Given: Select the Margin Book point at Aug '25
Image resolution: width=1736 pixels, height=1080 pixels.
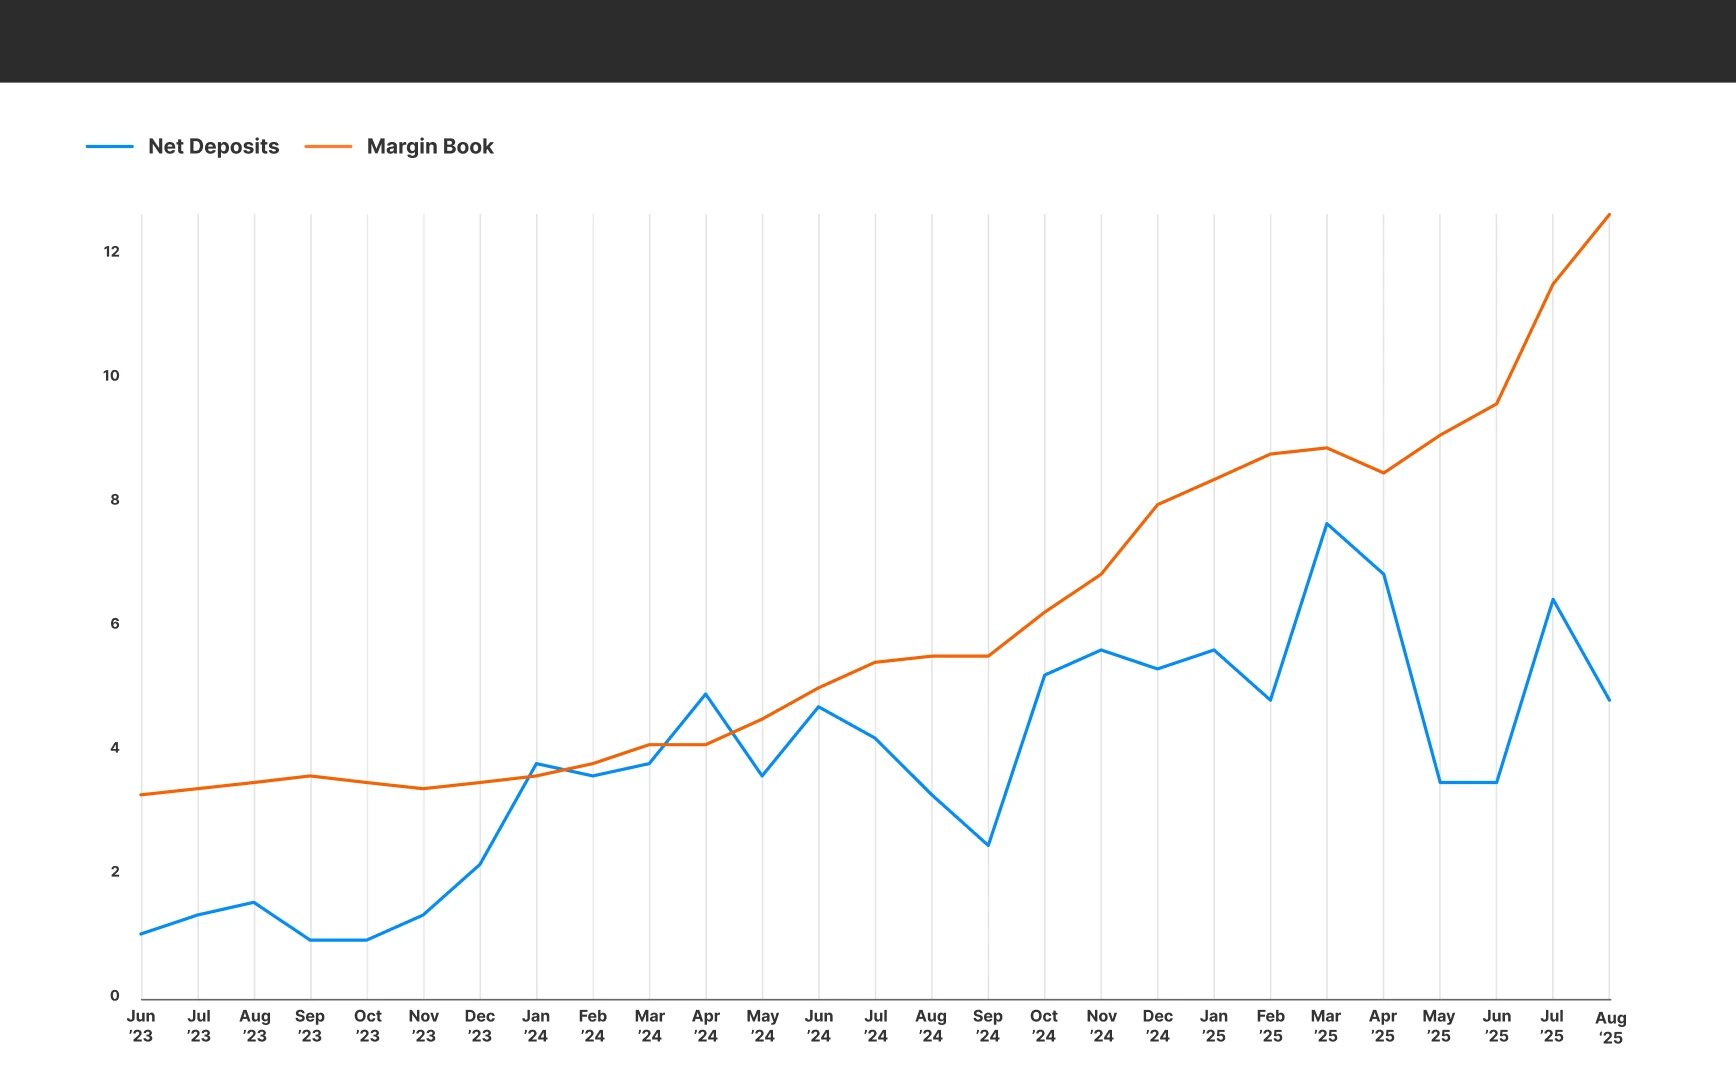Looking at the screenshot, I should click(1608, 215).
